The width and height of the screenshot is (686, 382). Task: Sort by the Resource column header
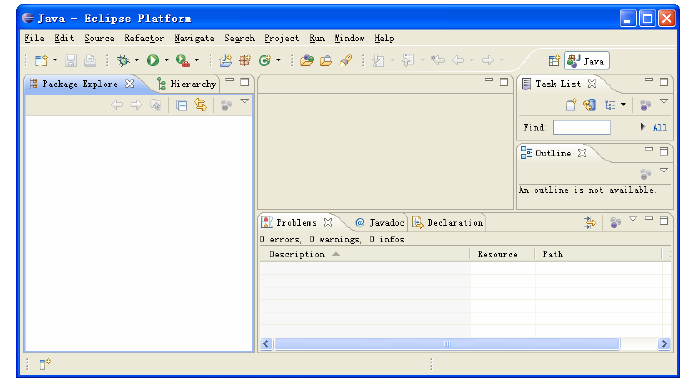pos(502,254)
